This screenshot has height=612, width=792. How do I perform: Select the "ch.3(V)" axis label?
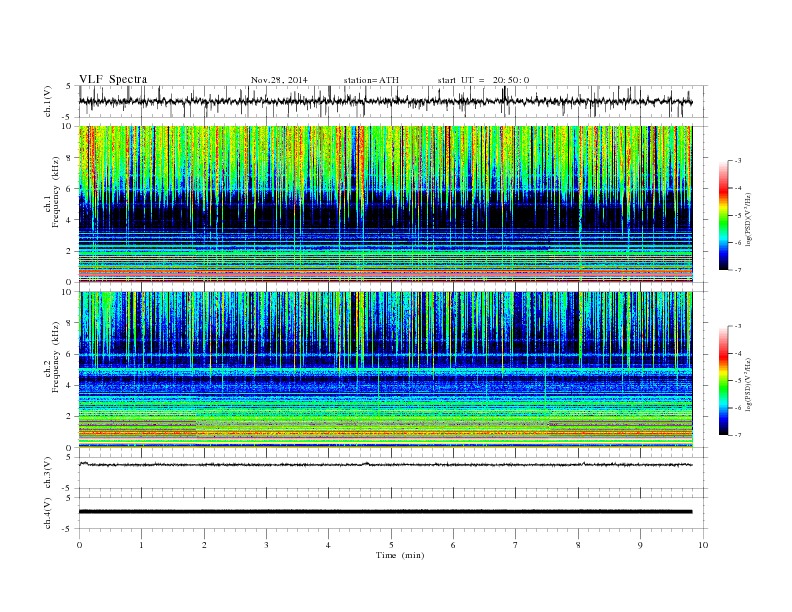(x=48, y=473)
